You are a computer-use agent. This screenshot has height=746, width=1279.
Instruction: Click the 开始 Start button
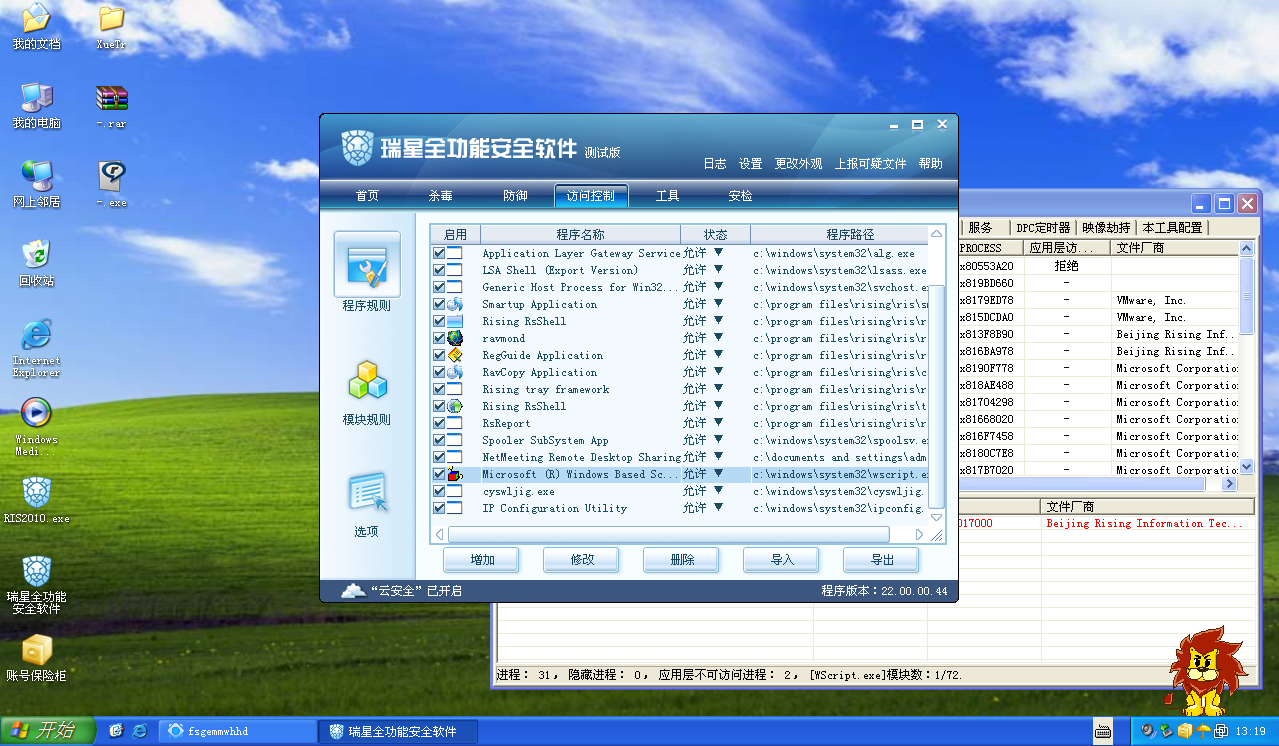47,731
